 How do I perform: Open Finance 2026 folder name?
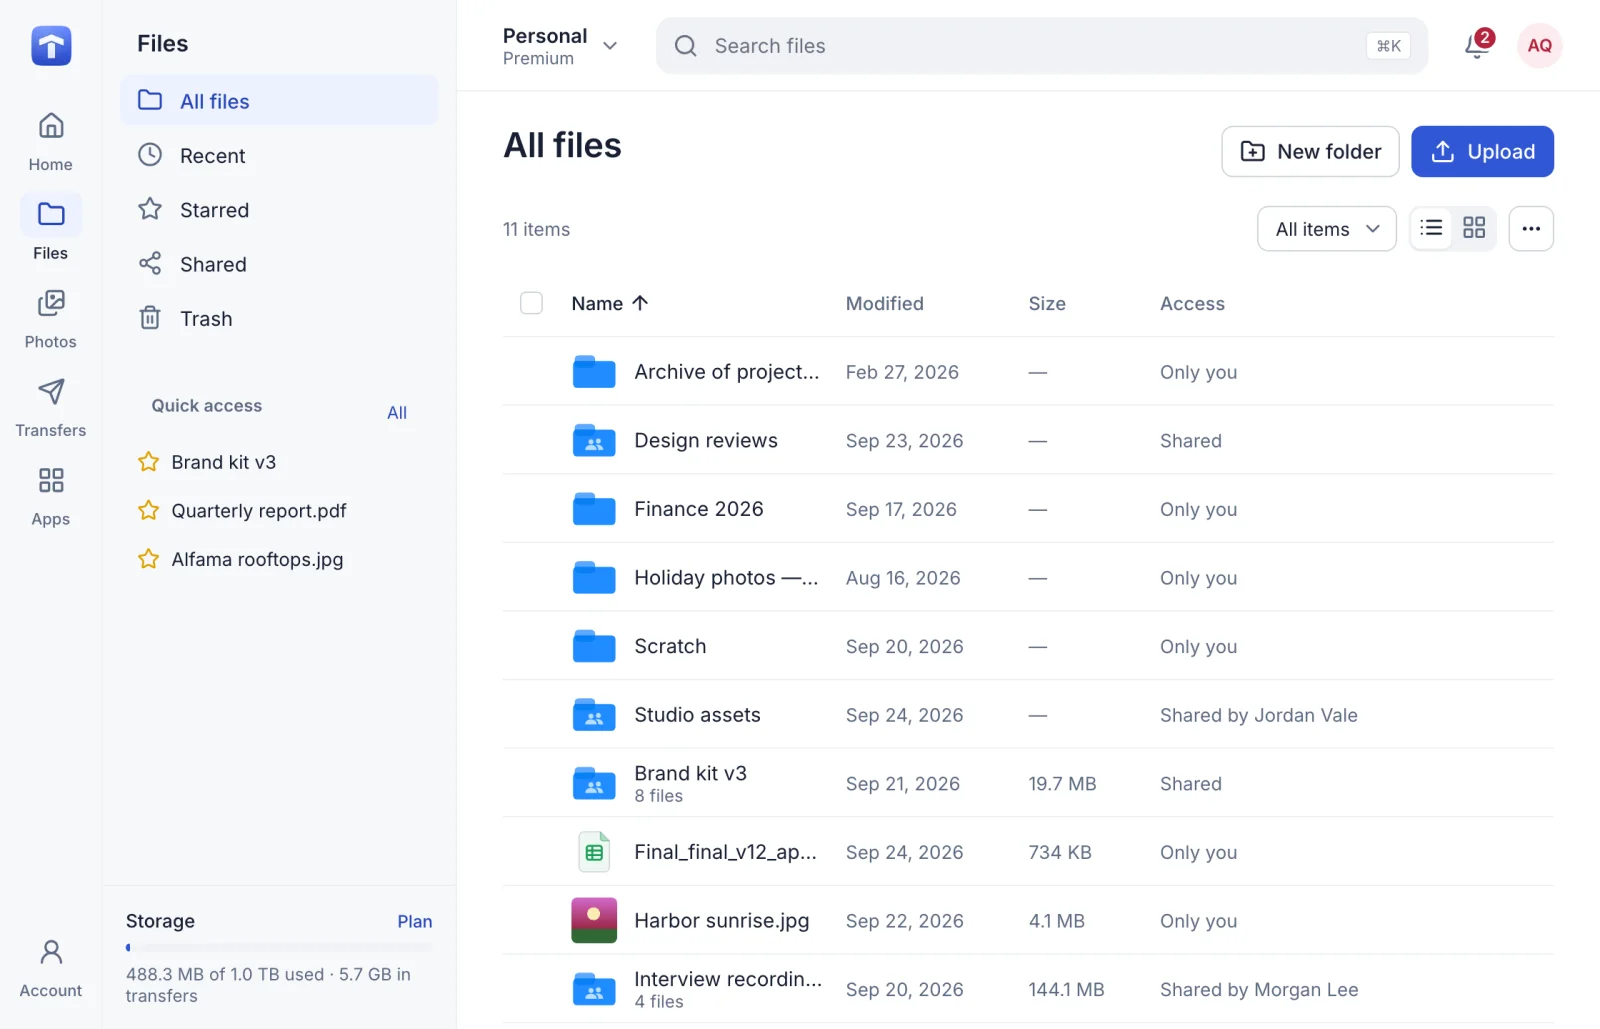pos(699,509)
